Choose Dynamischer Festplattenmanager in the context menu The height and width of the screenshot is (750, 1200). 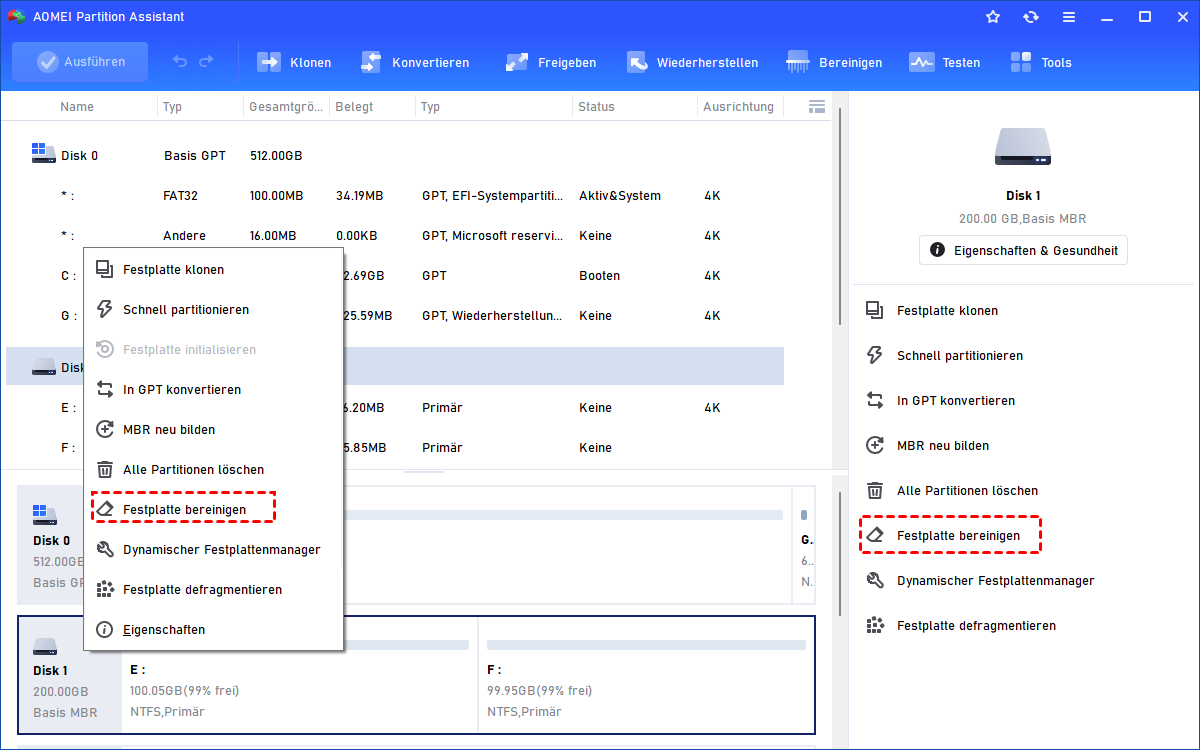point(214,550)
